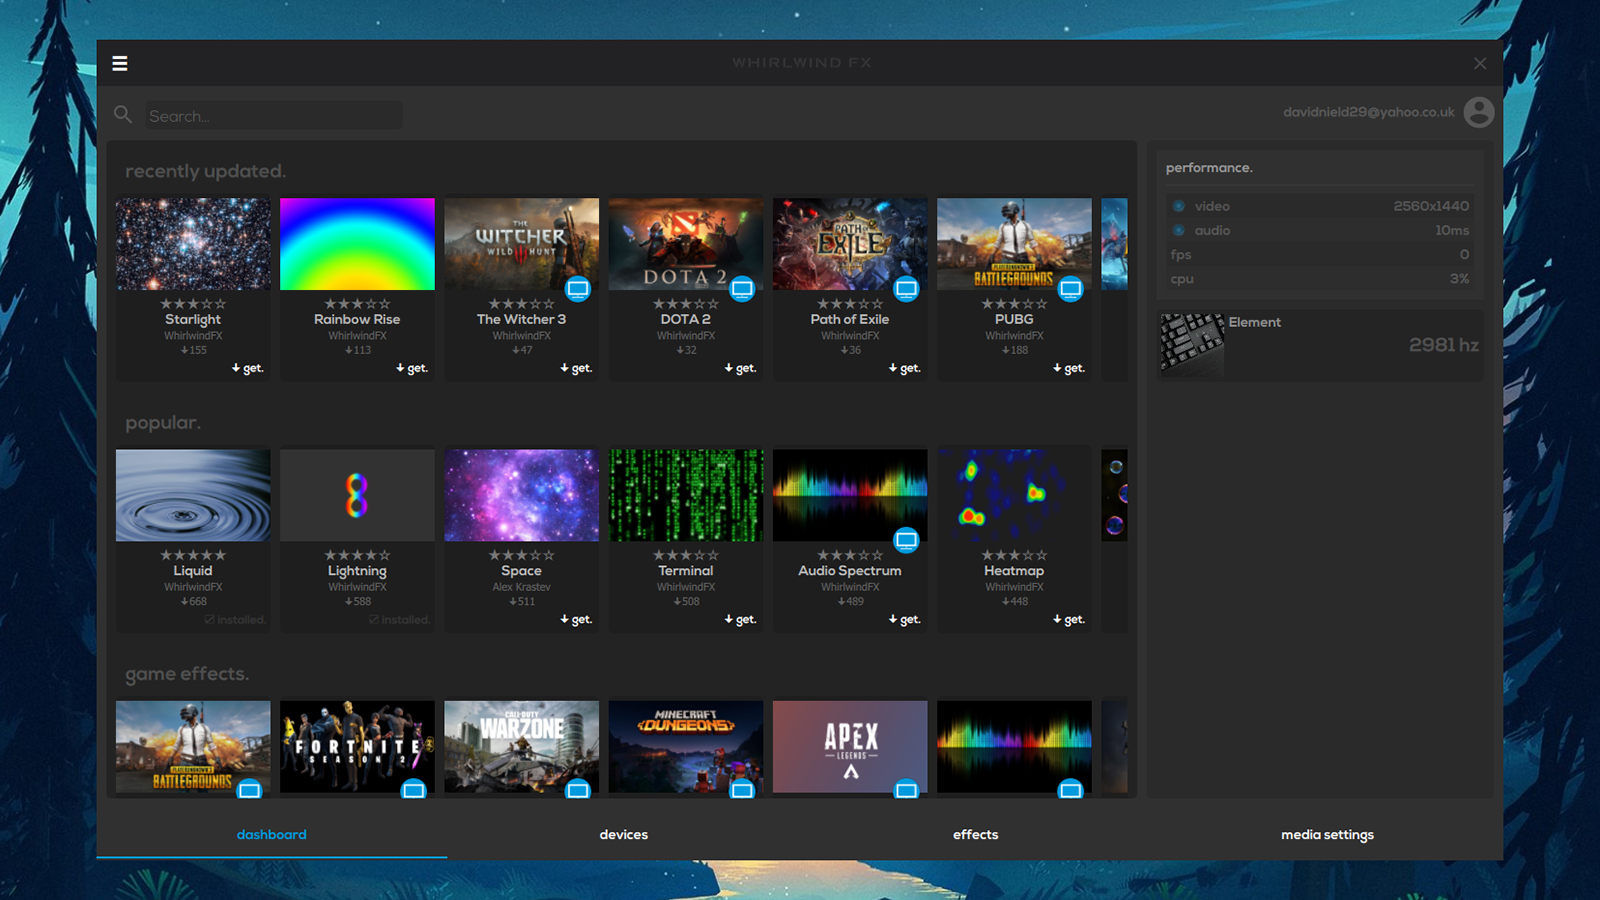Toggle the audio performance indicator
Viewport: 1600px width, 900px height.
1179,230
